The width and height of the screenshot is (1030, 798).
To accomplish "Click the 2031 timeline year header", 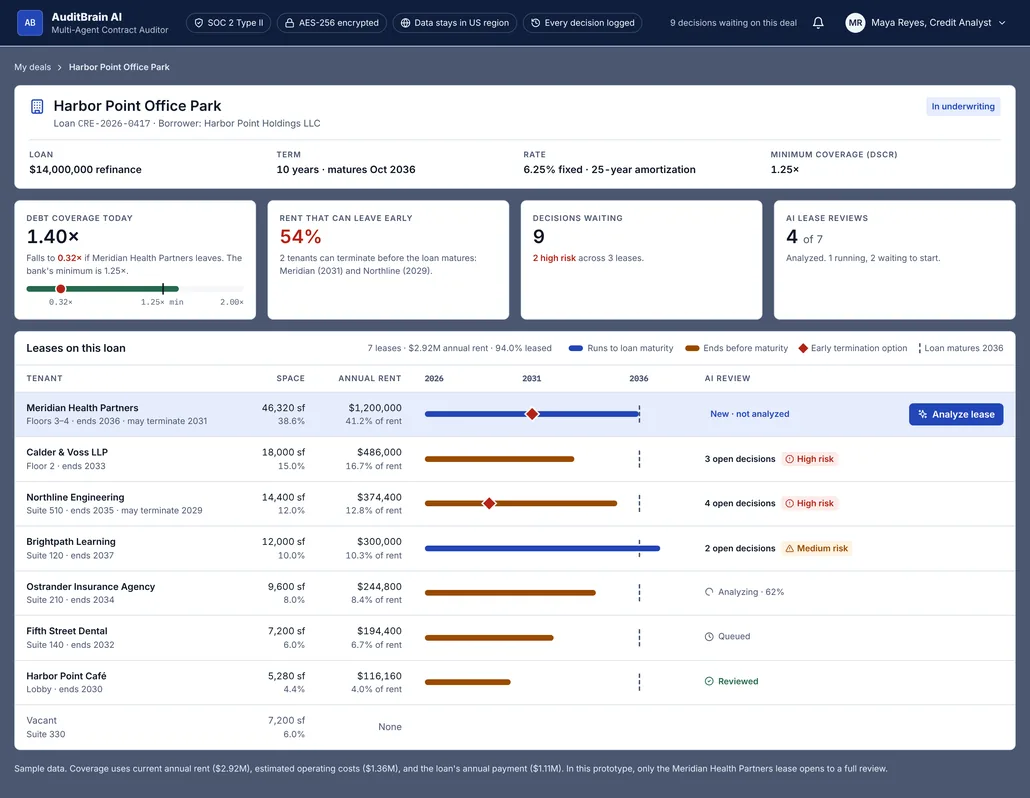I will click(x=531, y=378).
